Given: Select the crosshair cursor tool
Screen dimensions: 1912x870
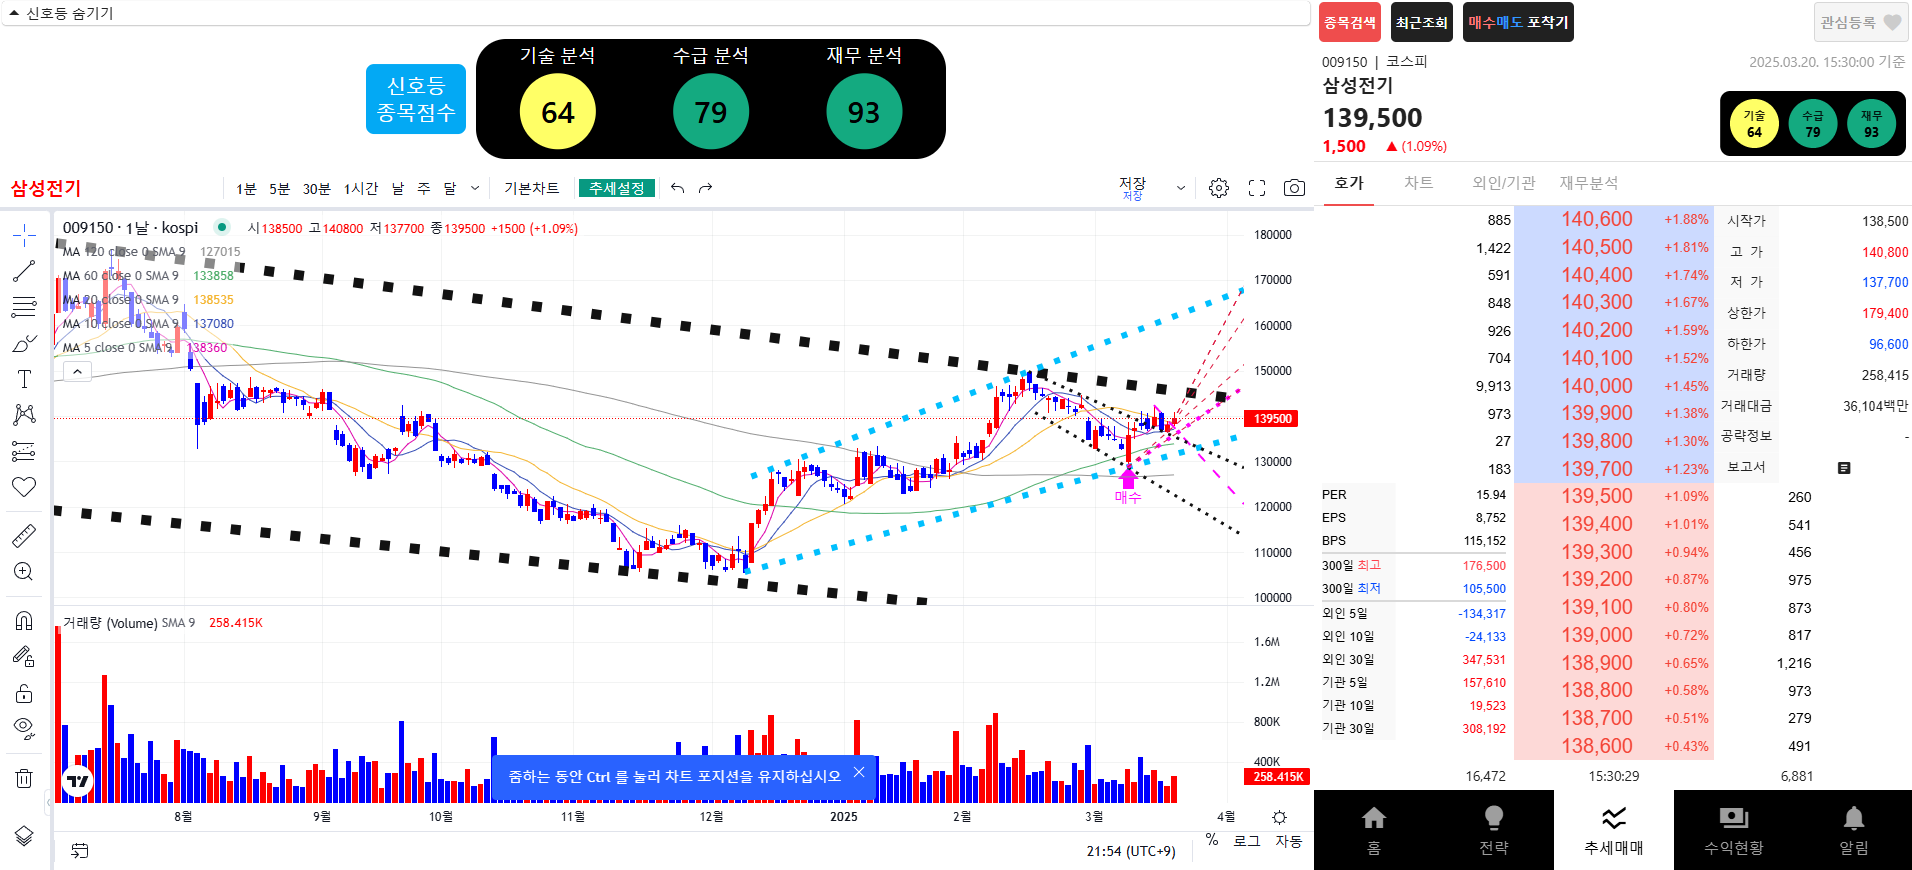Looking at the screenshot, I should click(x=24, y=236).
